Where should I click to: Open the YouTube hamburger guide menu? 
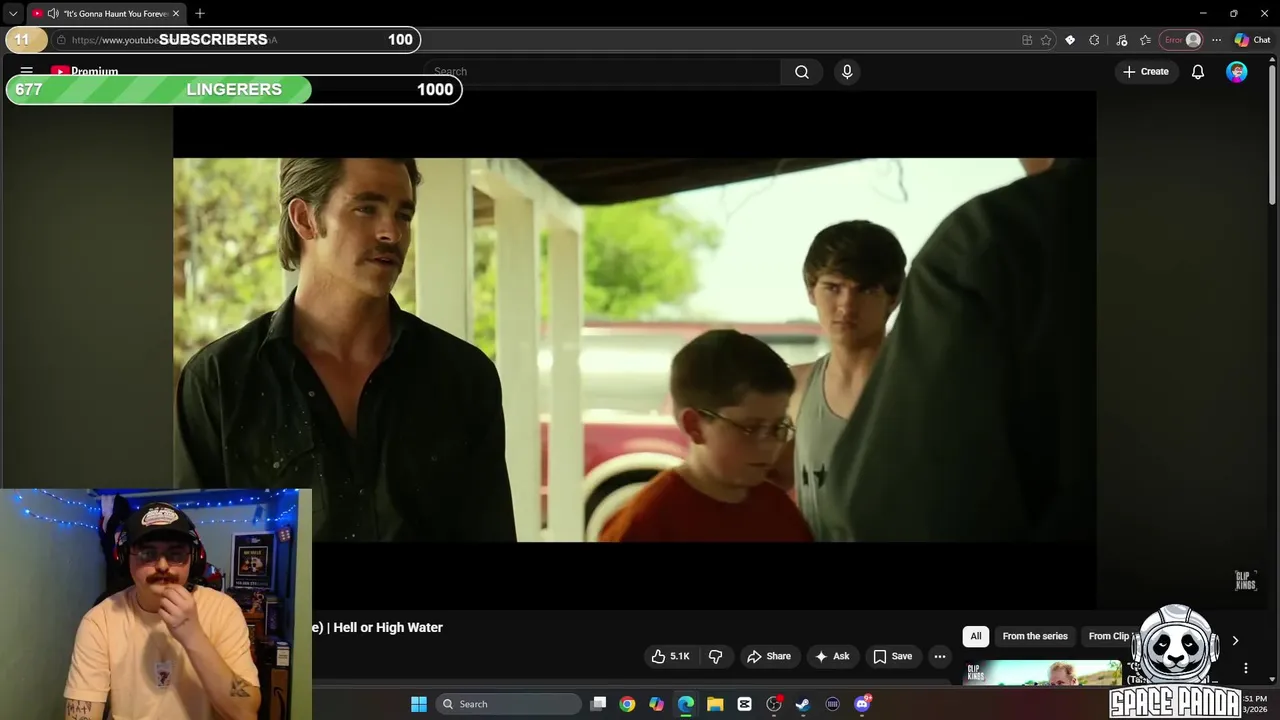pyautogui.click(x=27, y=71)
